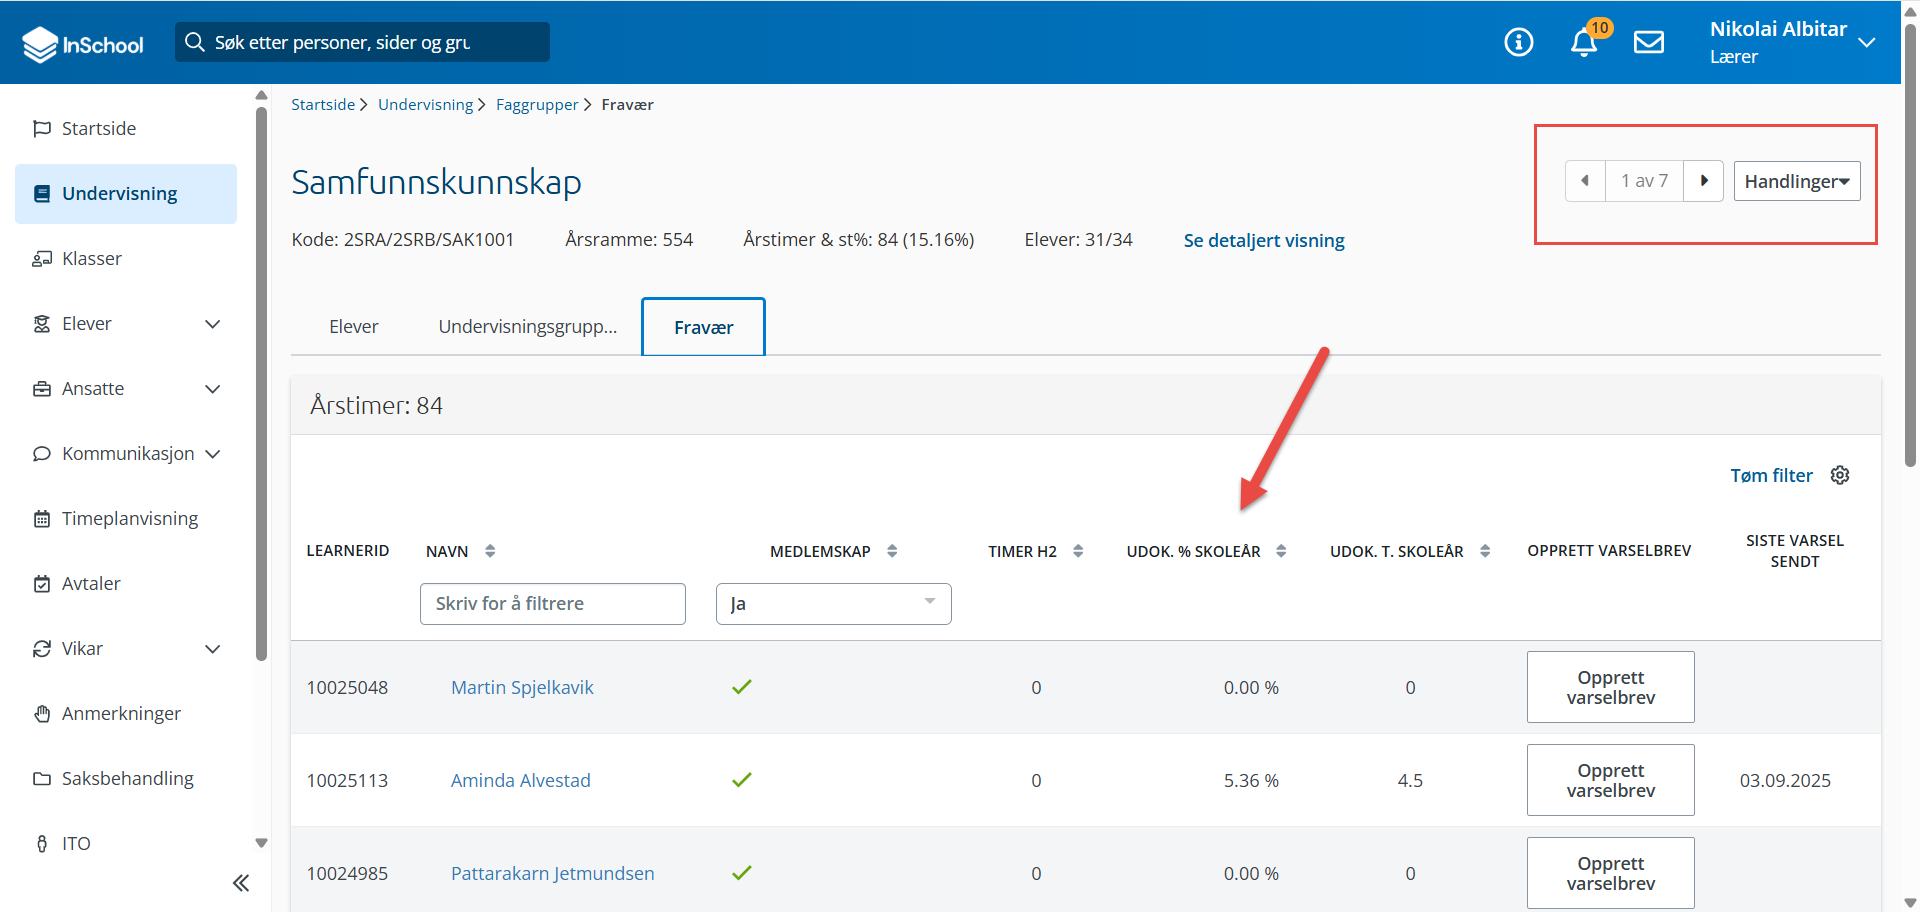Click Undervisning breadcrumb link
The width and height of the screenshot is (1920, 912).
tap(425, 104)
